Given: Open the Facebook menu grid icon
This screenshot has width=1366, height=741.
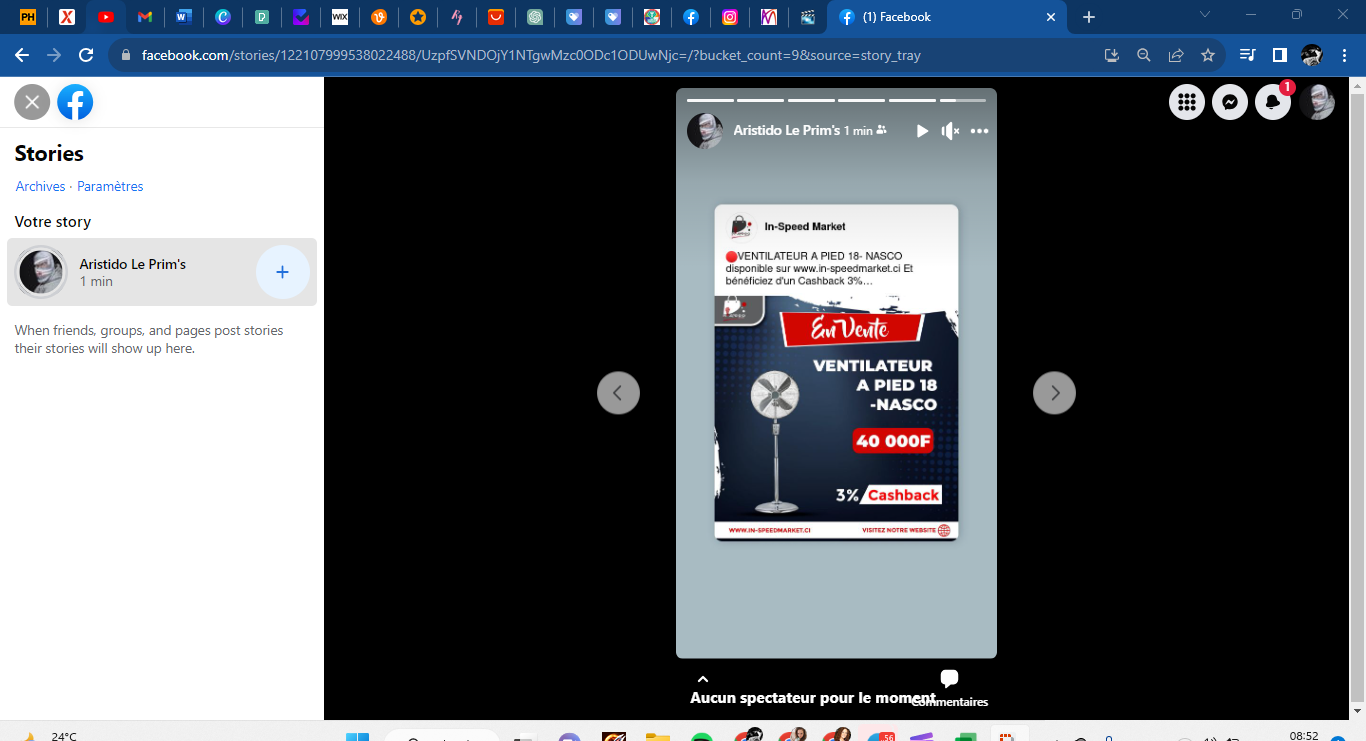Looking at the screenshot, I should tap(1187, 102).
